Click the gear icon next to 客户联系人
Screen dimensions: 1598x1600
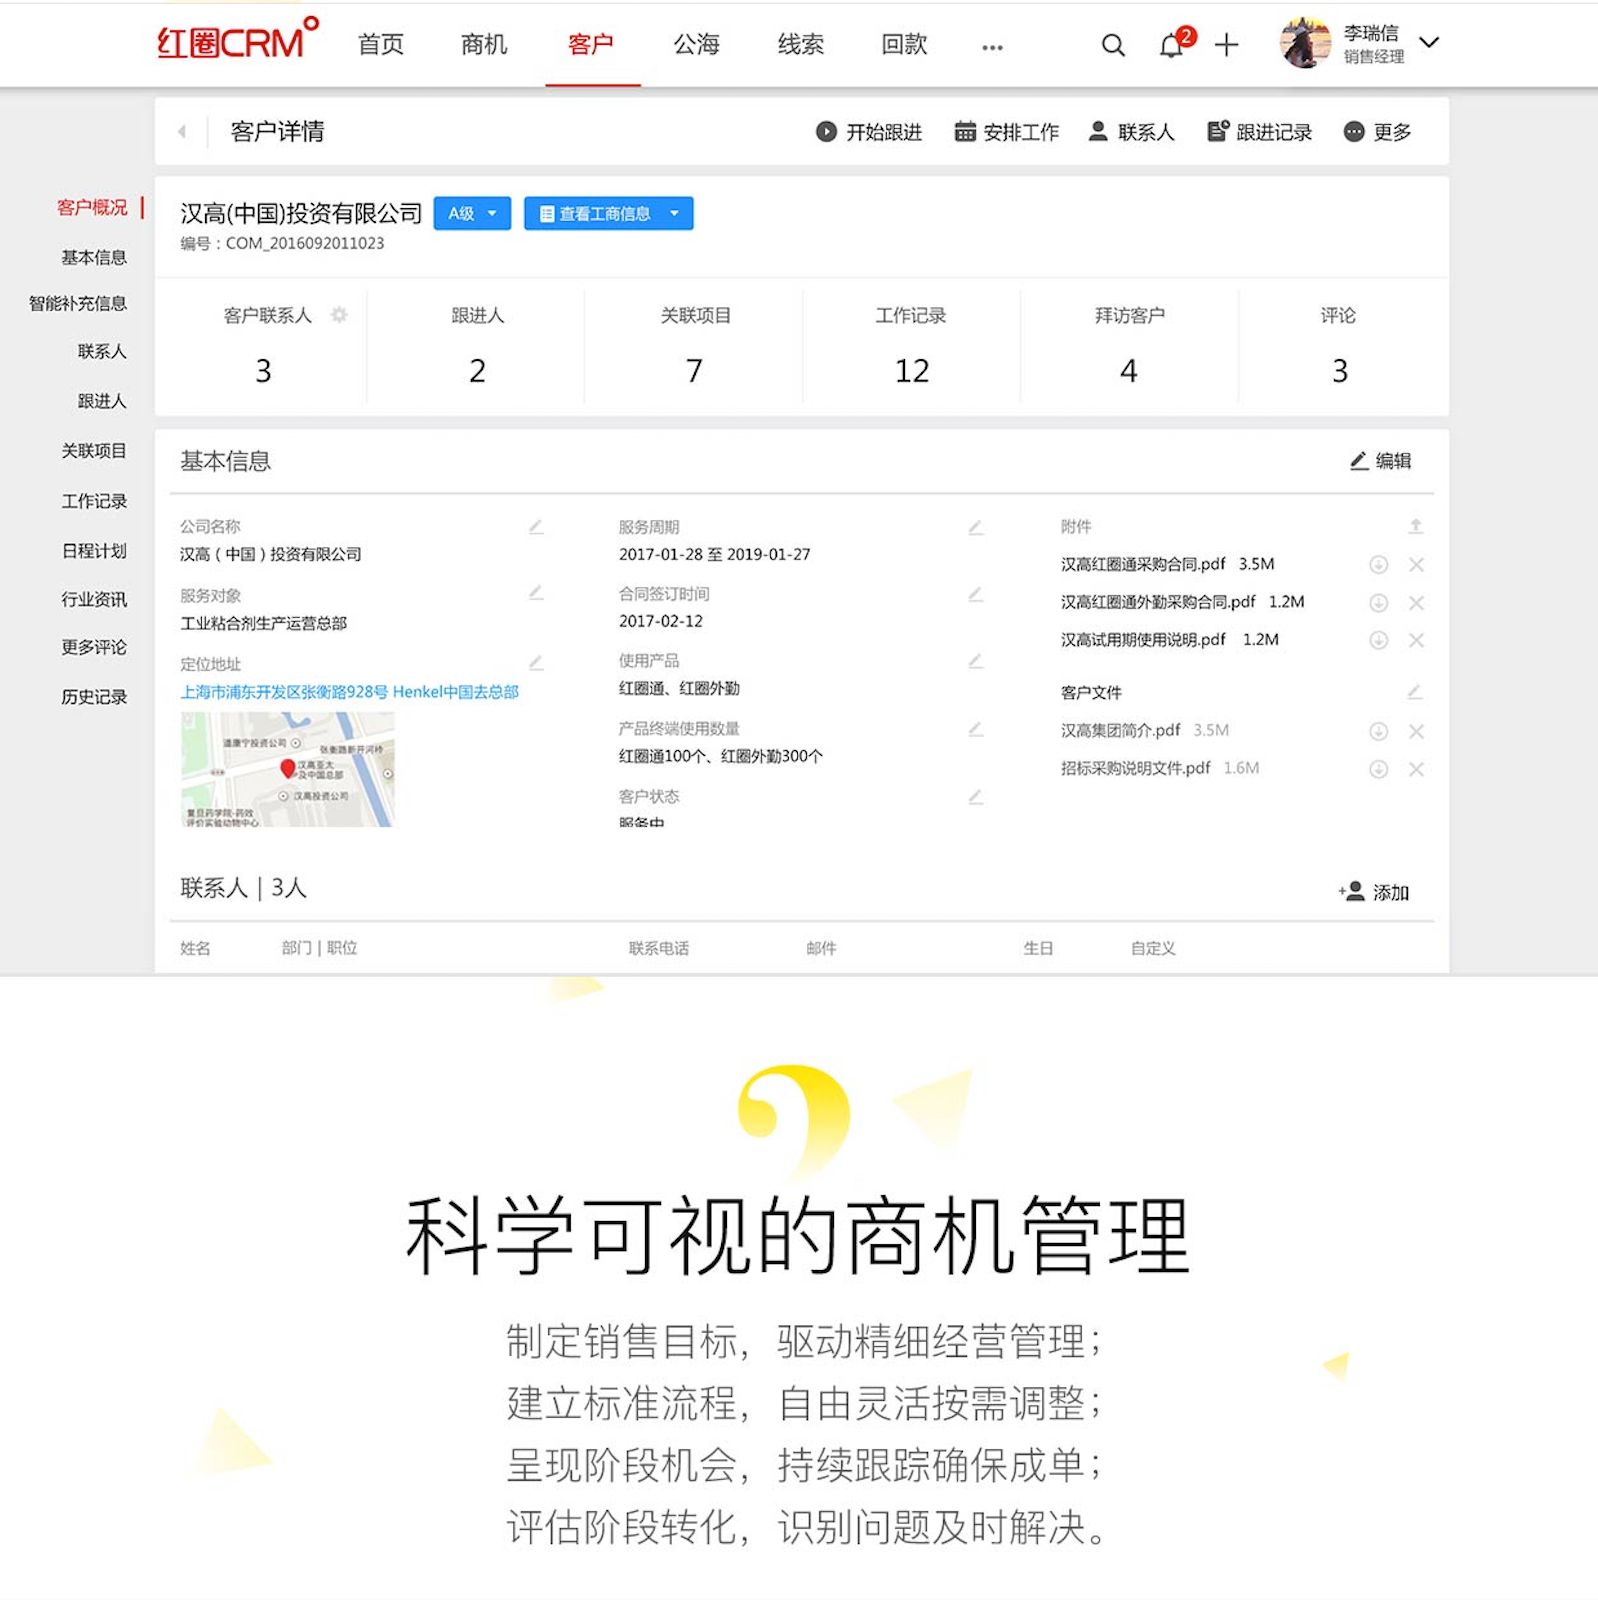pyautogui.click(x=339, y=315)
